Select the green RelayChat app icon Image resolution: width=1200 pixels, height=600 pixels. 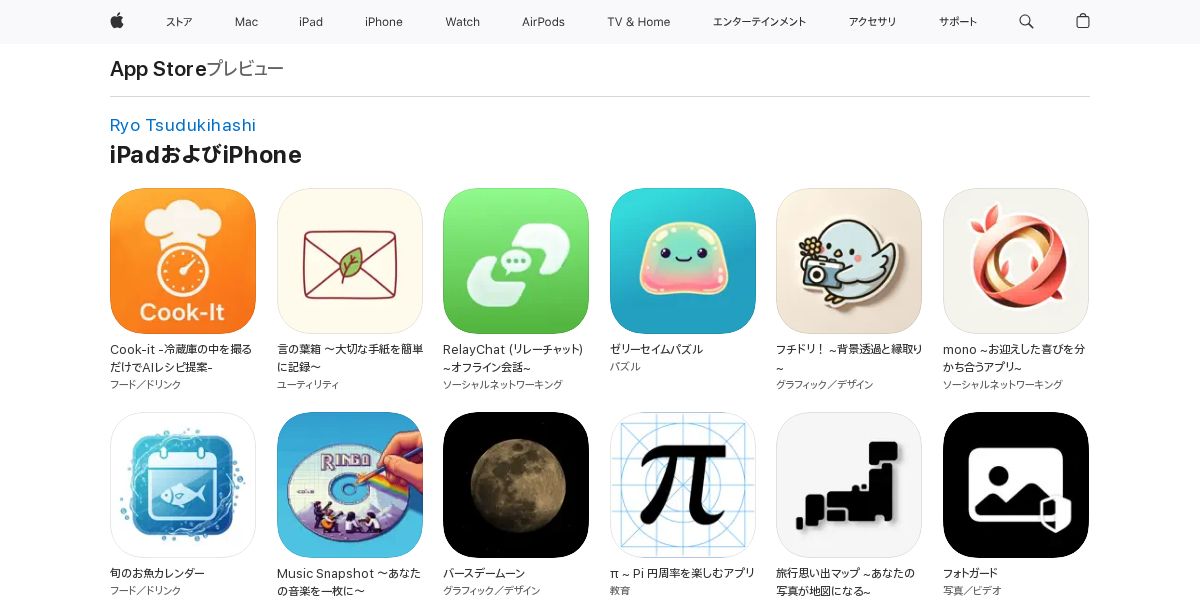point(516,261)
